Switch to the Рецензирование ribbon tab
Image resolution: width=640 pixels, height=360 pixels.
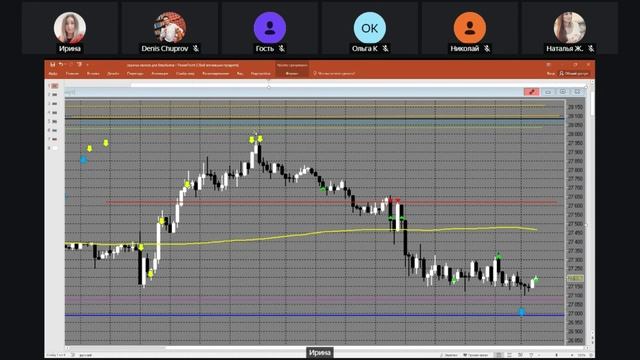coord(216,73)
